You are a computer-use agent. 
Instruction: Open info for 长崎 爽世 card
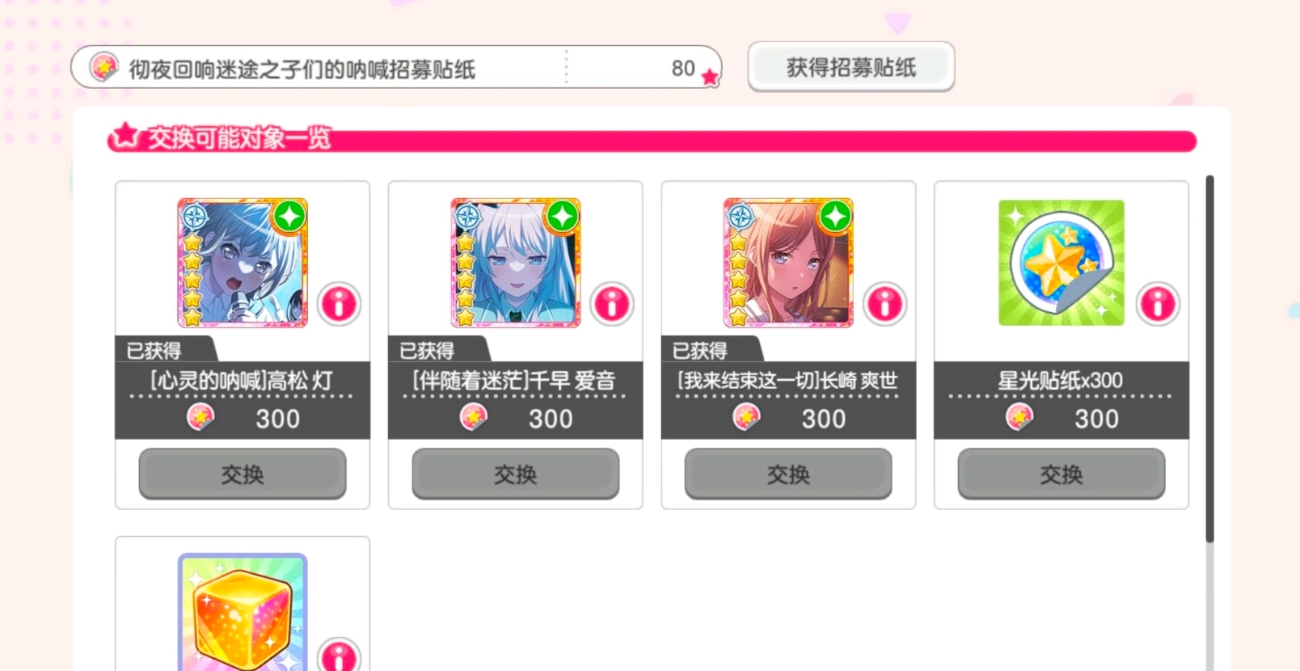pyautogui.click(x=885, y=304)
